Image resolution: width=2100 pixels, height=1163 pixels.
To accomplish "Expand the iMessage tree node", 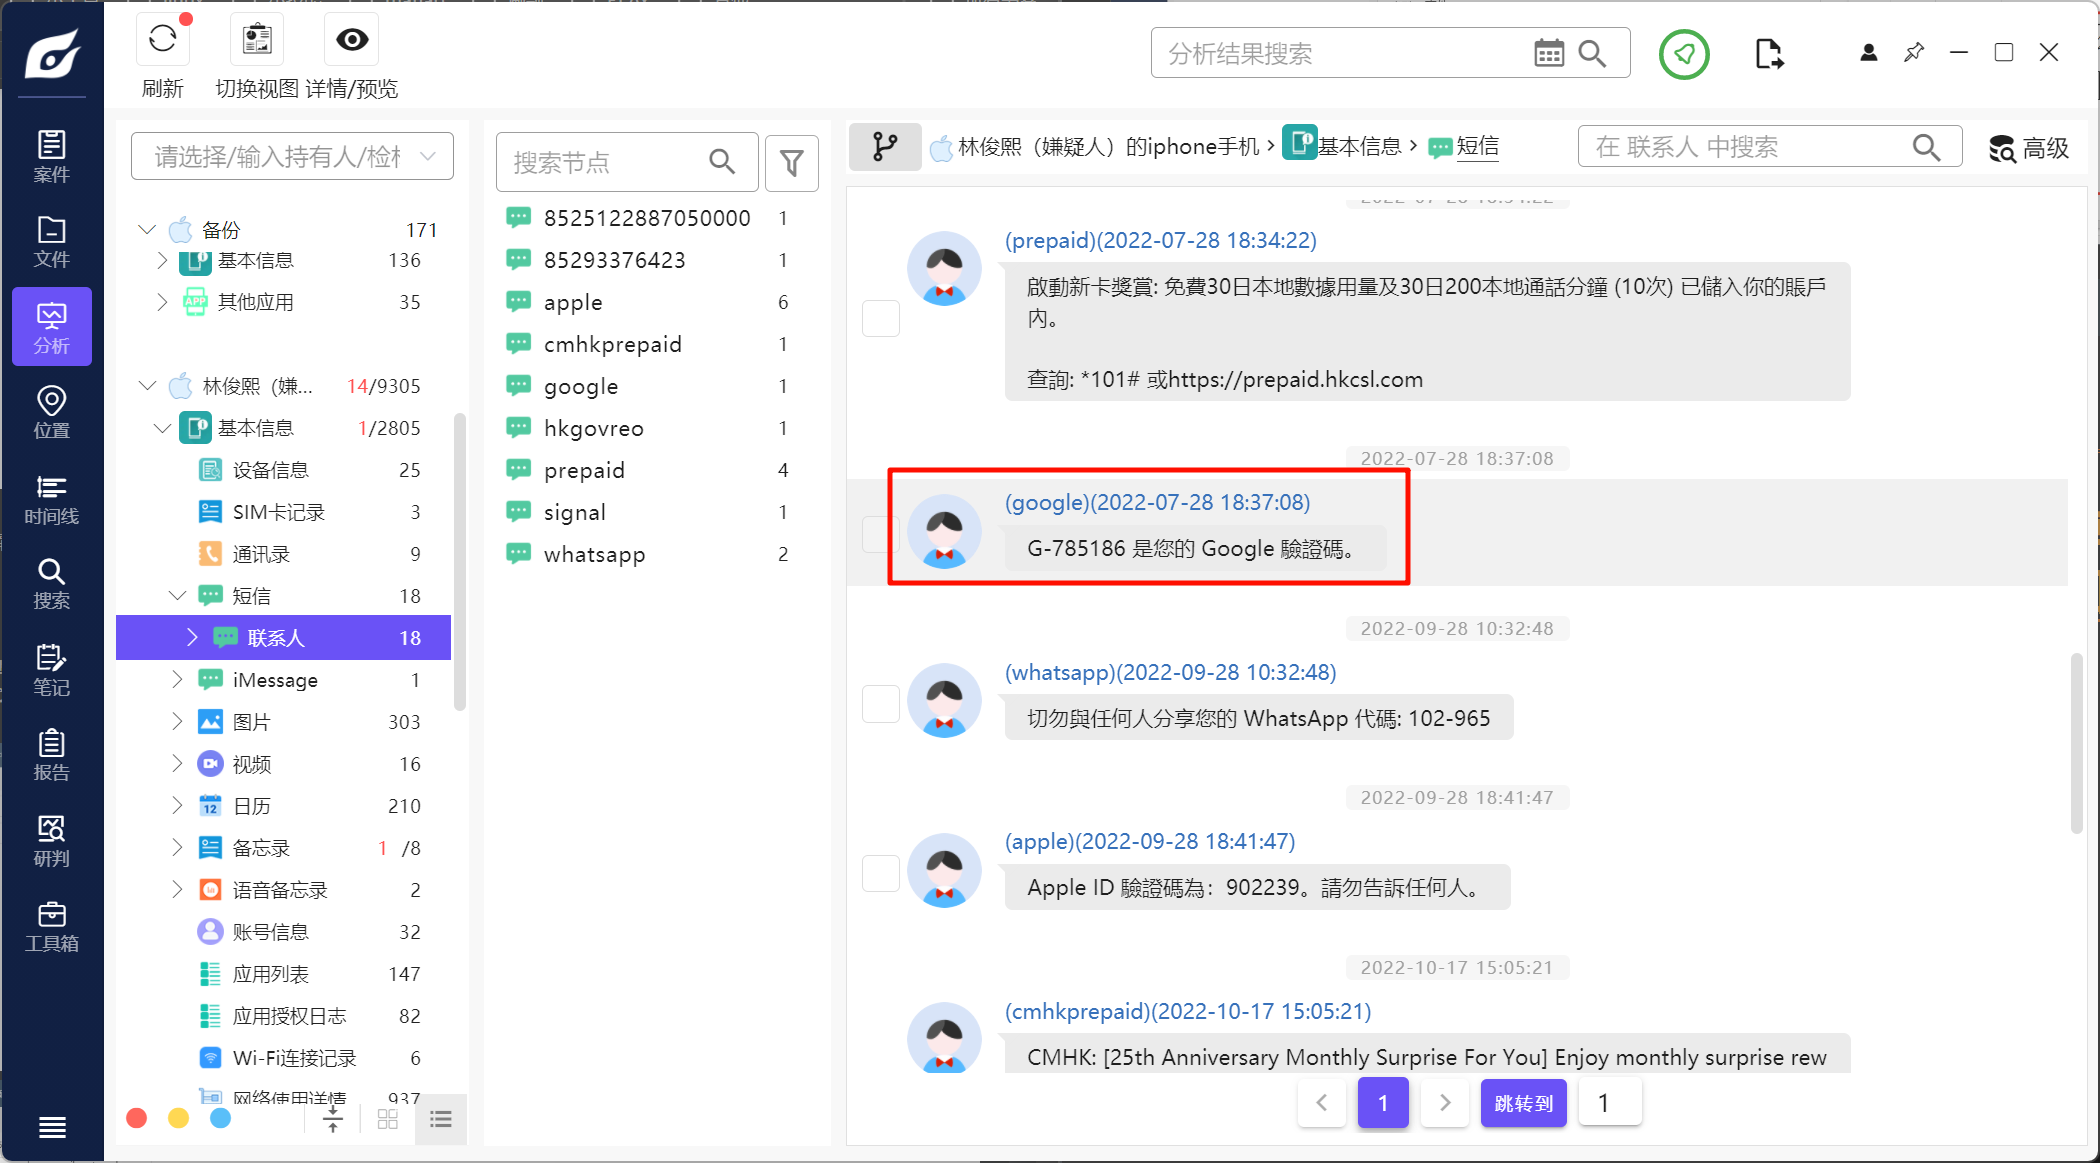I will point(177,680).
